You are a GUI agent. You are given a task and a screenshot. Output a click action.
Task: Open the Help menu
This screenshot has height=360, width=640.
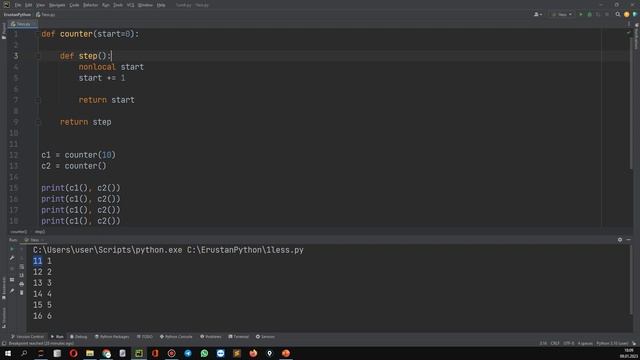pyautogui.click(x=161, y=5)
